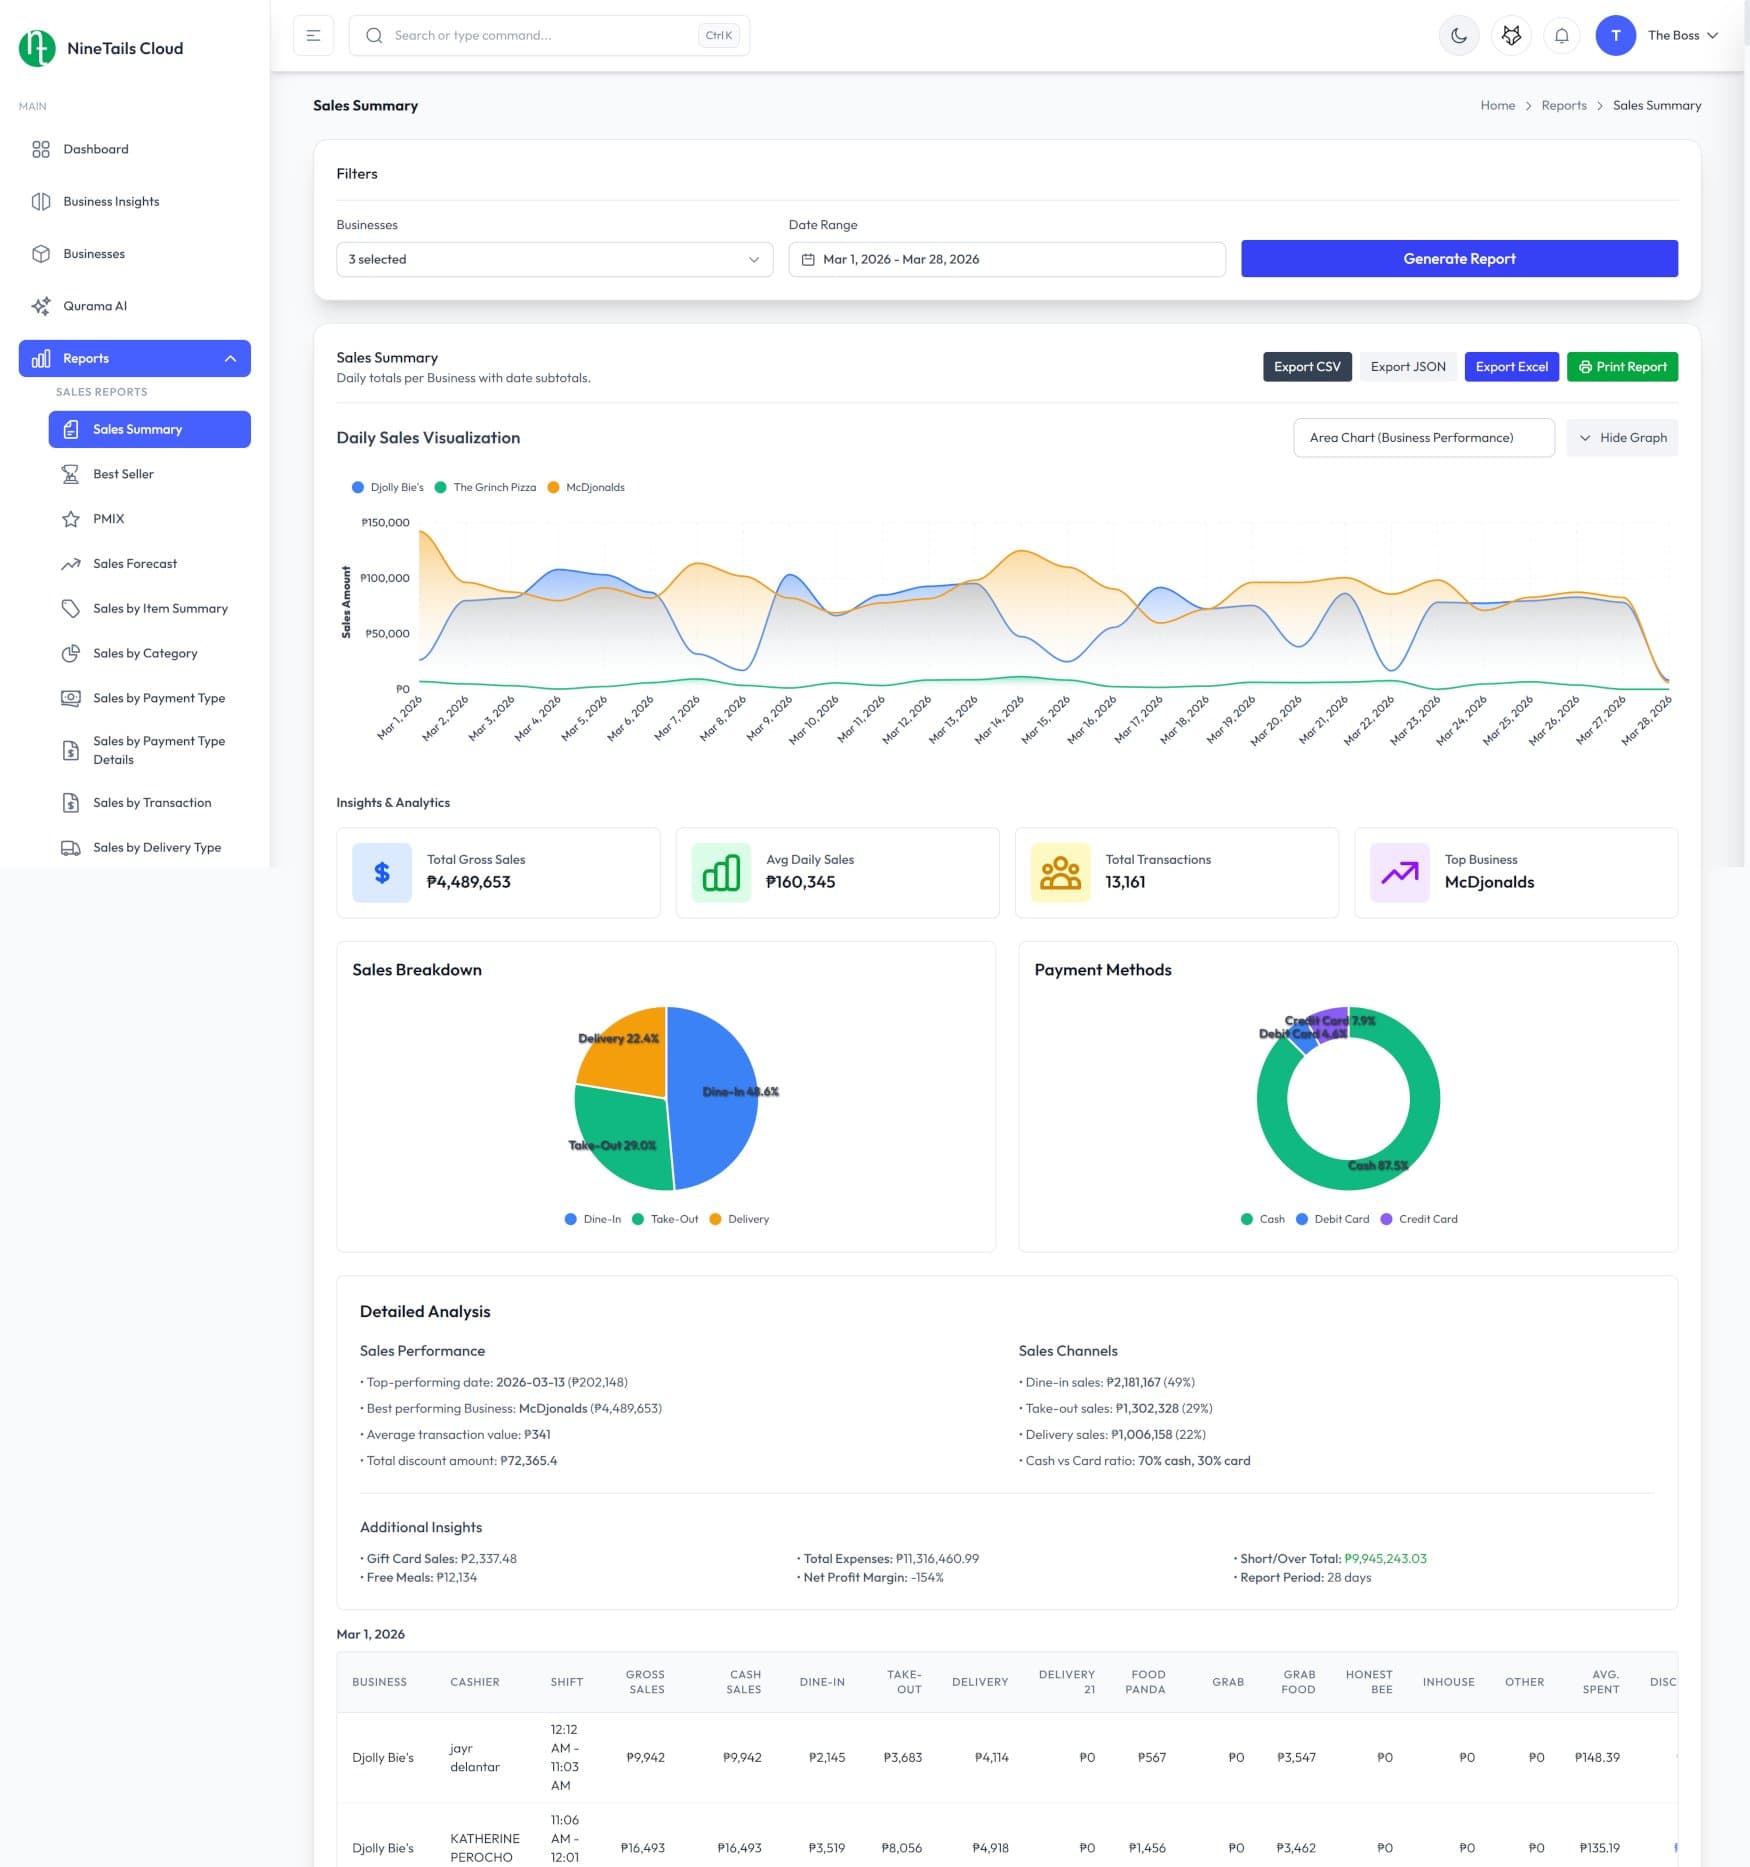Click the Dine-In legend color dot
1750x1867 pixels.
570,1219
